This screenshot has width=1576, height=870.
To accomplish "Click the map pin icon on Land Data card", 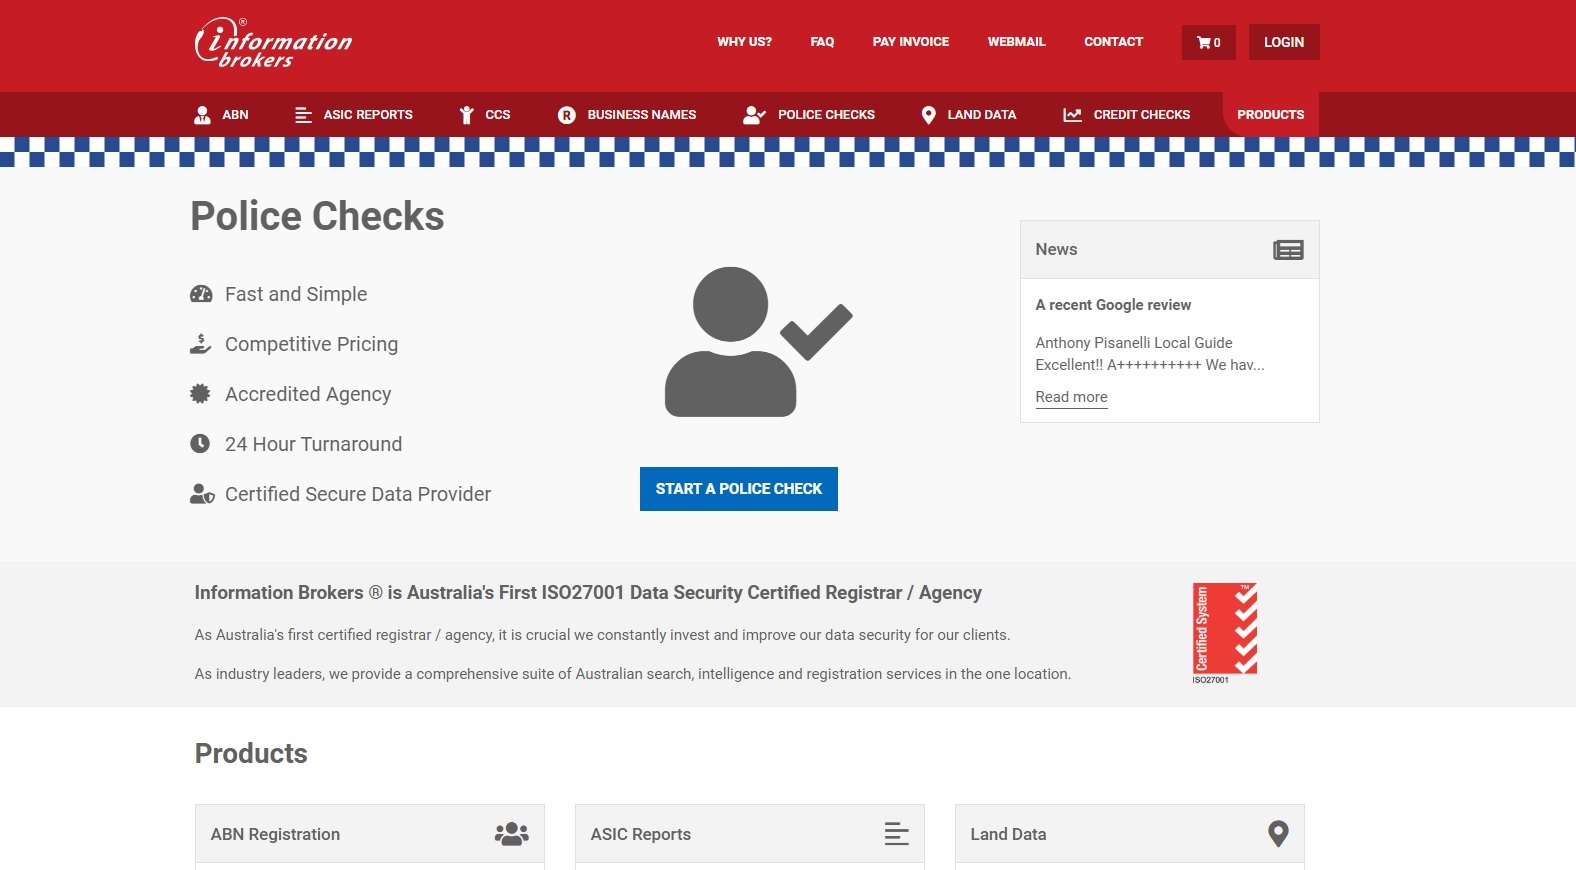I will pos(1278,834).
